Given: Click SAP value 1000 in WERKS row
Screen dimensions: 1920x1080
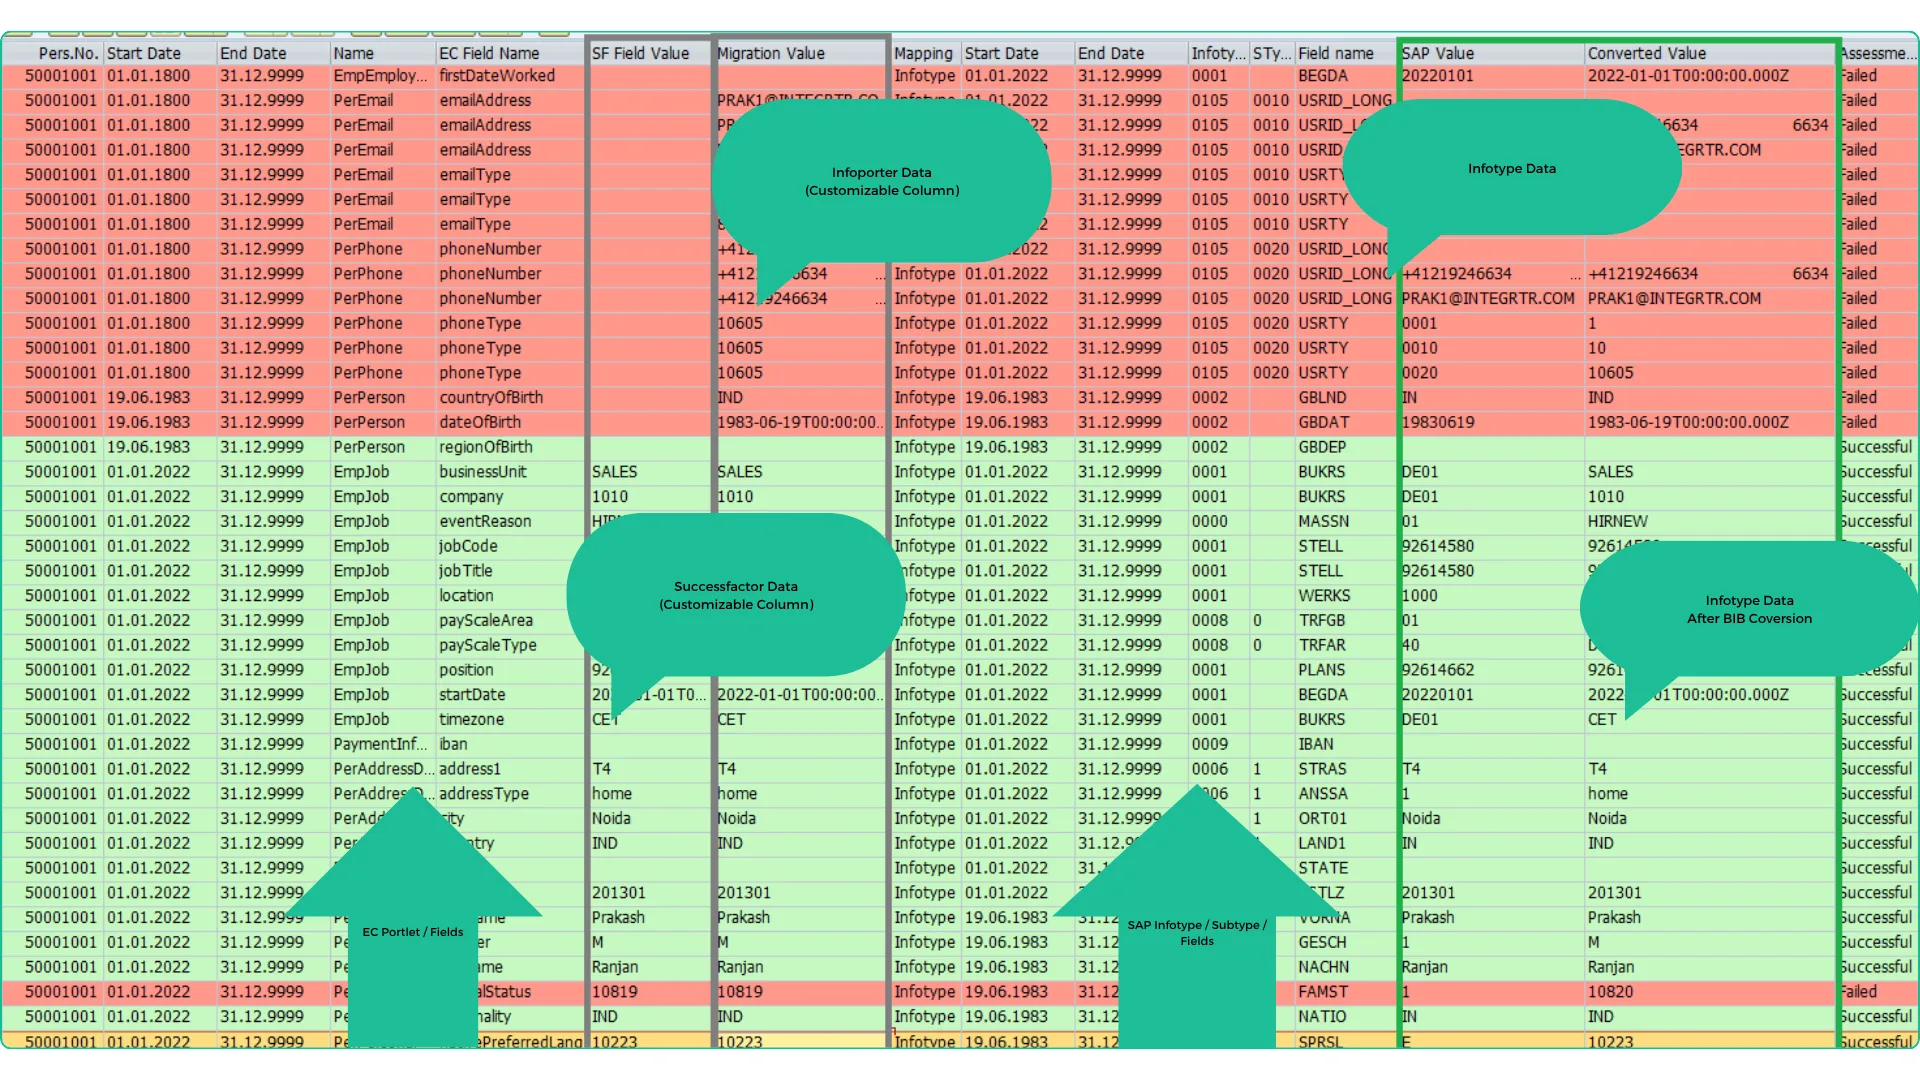Looking at the screenshot, I should pos(1491,596).
